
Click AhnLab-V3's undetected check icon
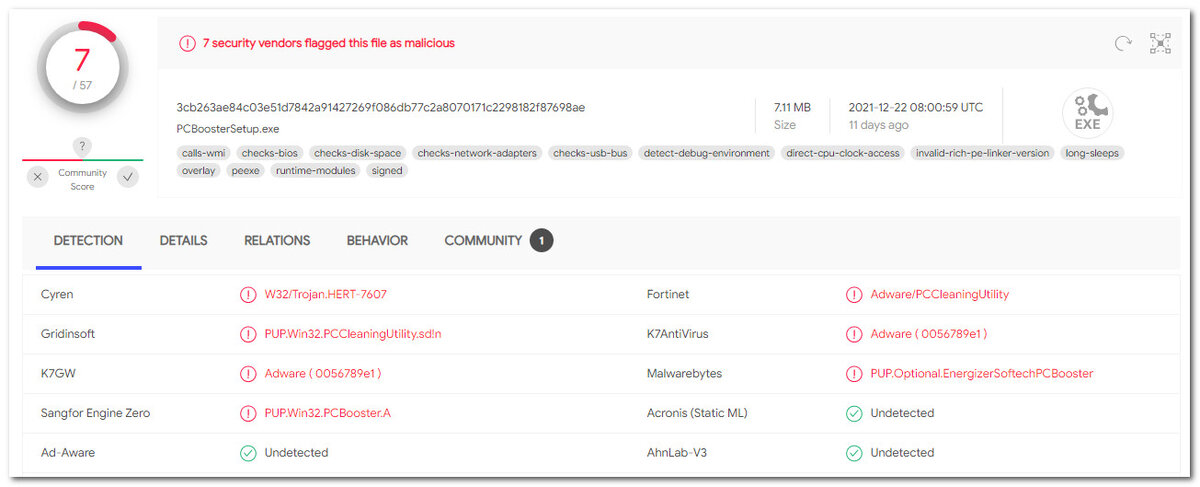pyautogui.click(x=854, y=453)
